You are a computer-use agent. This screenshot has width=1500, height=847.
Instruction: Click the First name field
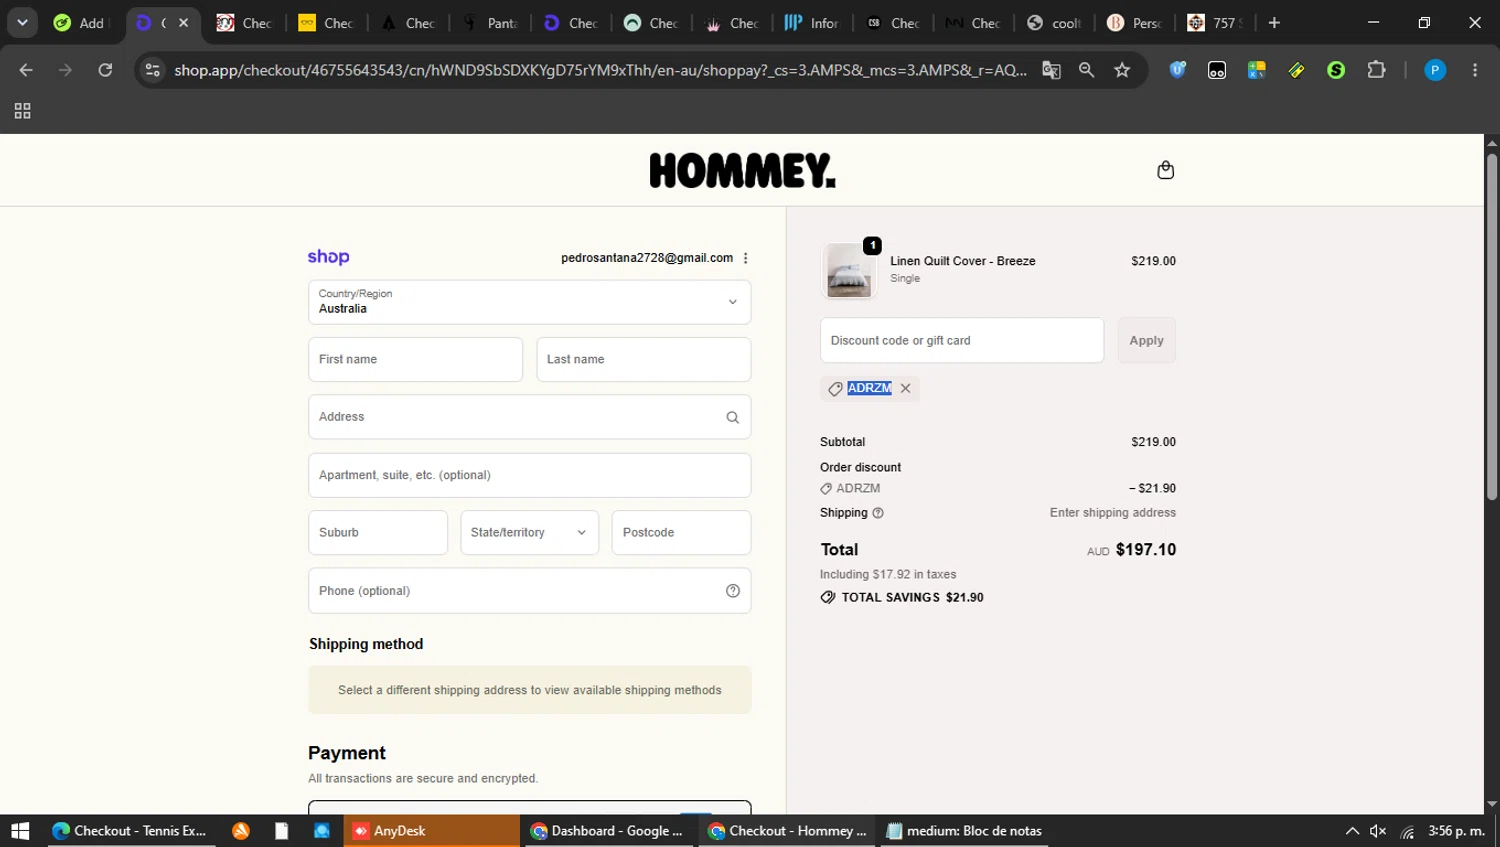click(x=415, y=360)
